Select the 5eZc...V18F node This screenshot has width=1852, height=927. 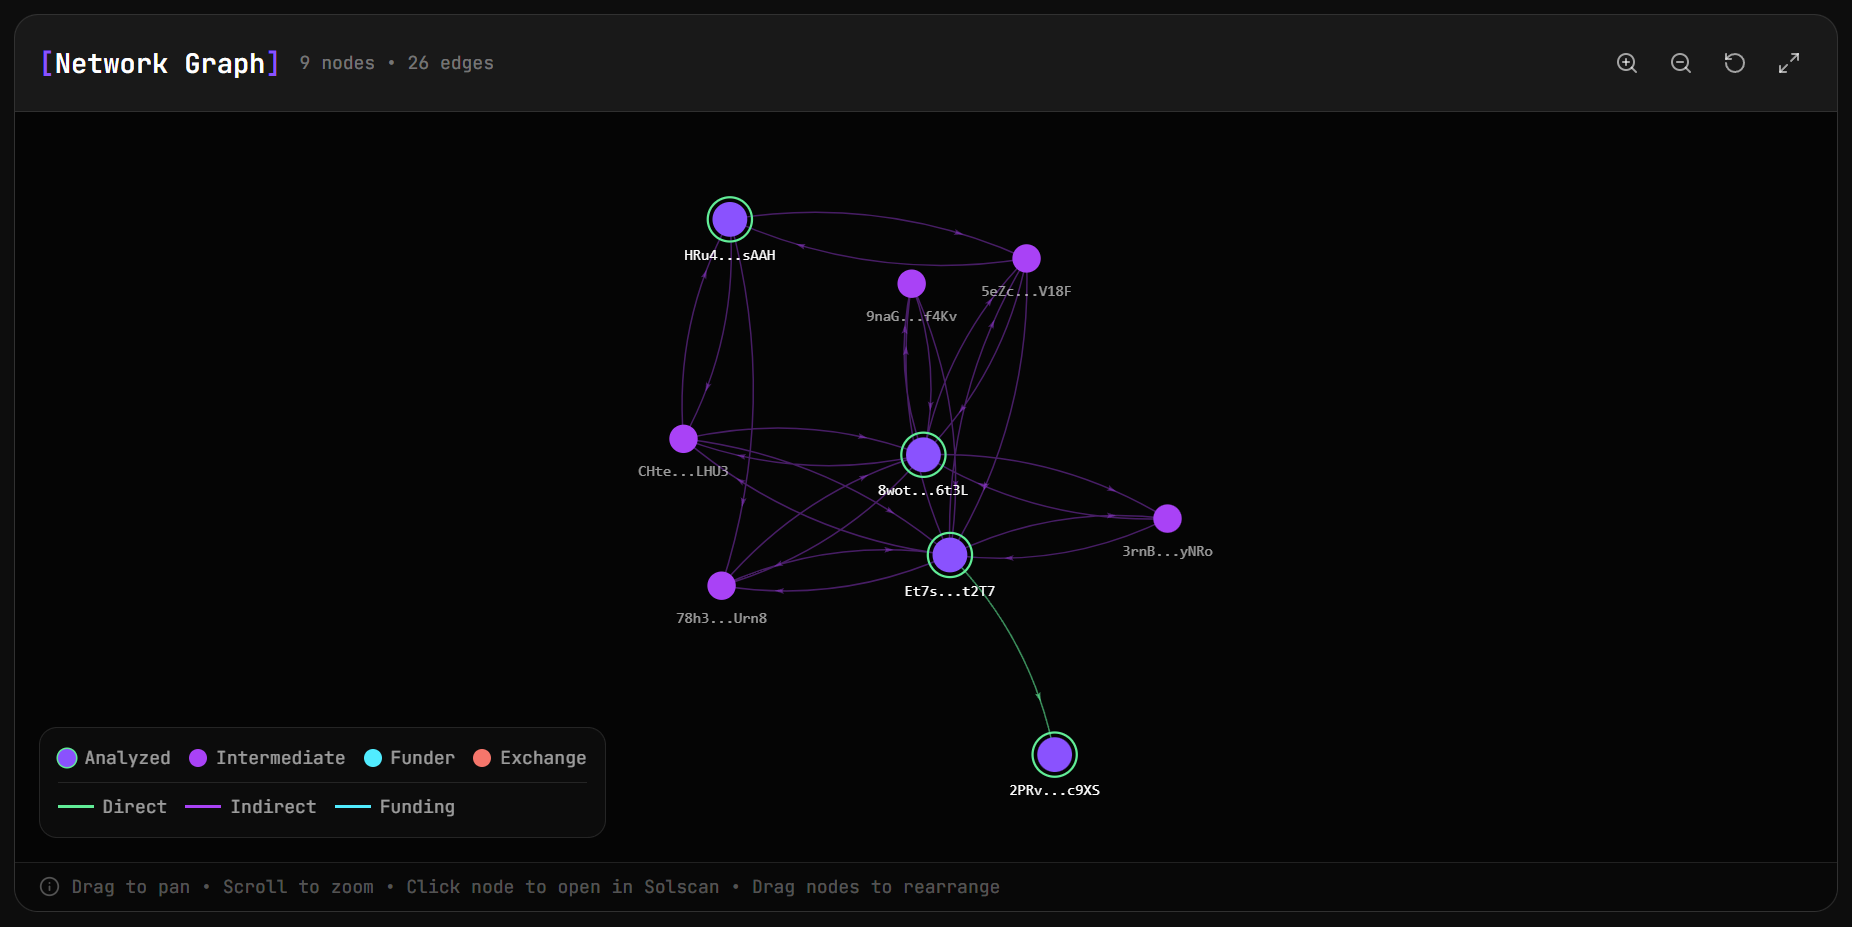(x=1026, y=258)
